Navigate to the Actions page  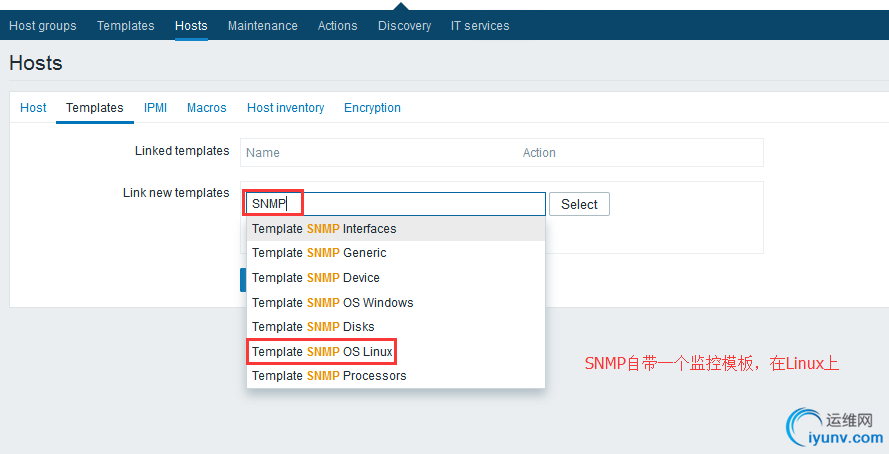click(x=337, y=26)
